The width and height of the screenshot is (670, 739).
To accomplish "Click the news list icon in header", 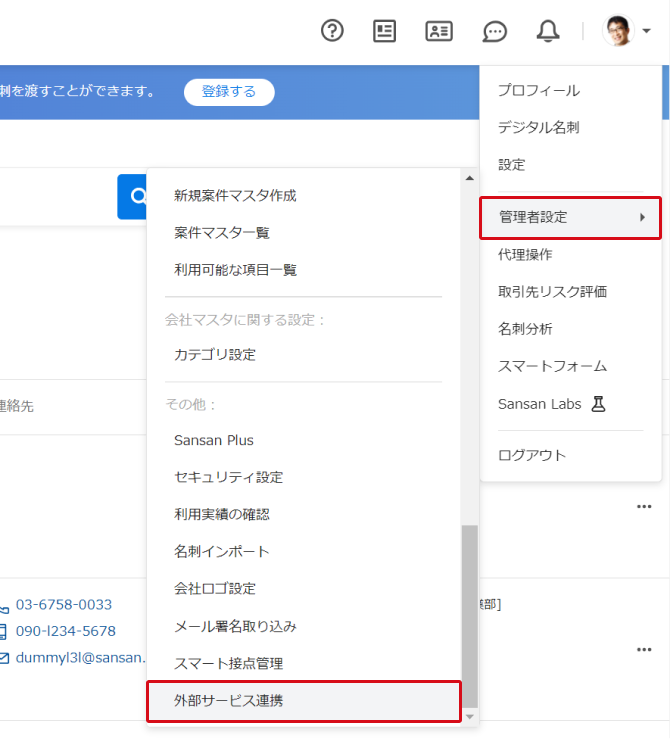I will click(x=385, y=31).
